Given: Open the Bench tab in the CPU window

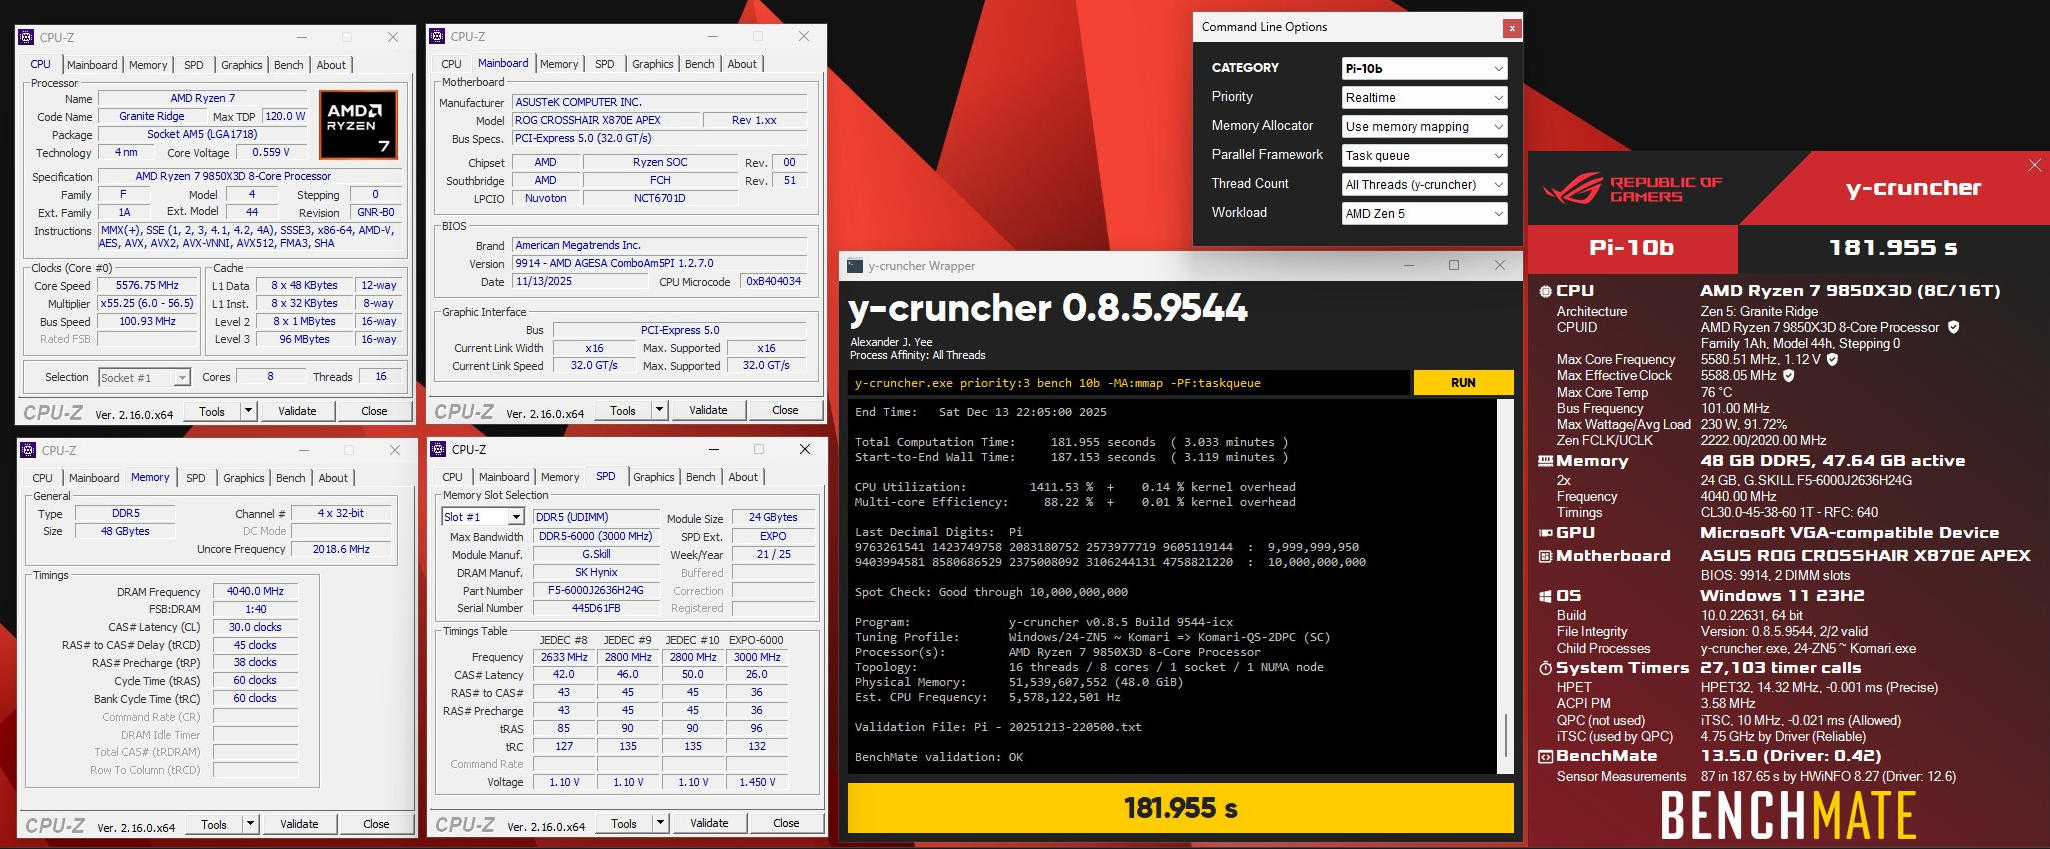Looking at the screenshot, I should coord(289,65).
